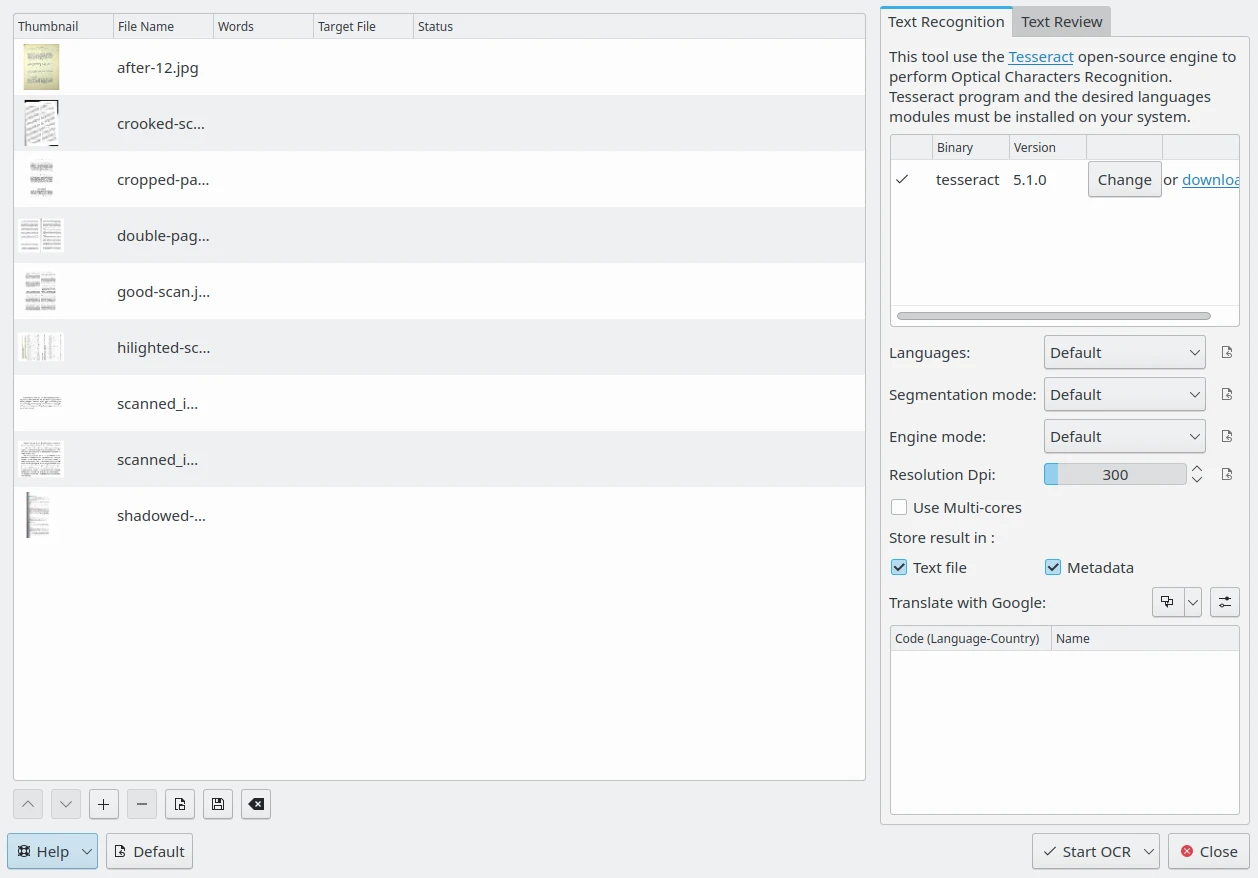The image size is (1258, 878).
Task: Select the after-12.jpg thumbnail
Action: (x=41, y=67)
